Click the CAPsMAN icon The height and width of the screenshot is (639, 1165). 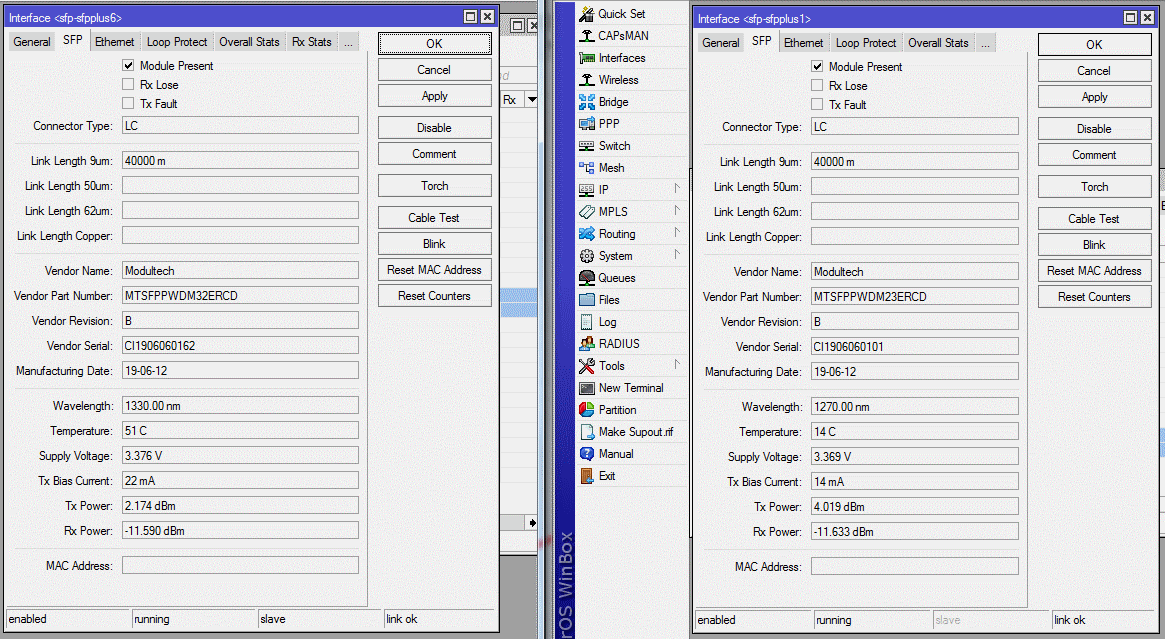(x=587, y=36)
